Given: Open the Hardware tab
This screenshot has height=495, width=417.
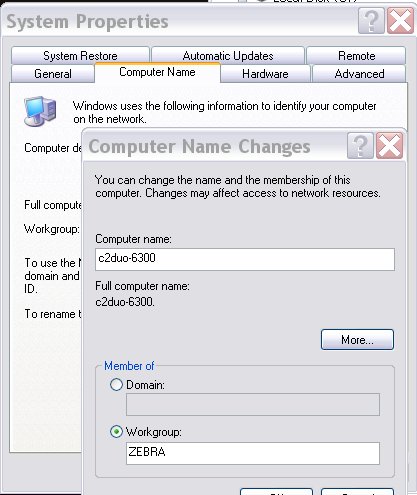Looking at the screenshot, I should coord(265,74).
